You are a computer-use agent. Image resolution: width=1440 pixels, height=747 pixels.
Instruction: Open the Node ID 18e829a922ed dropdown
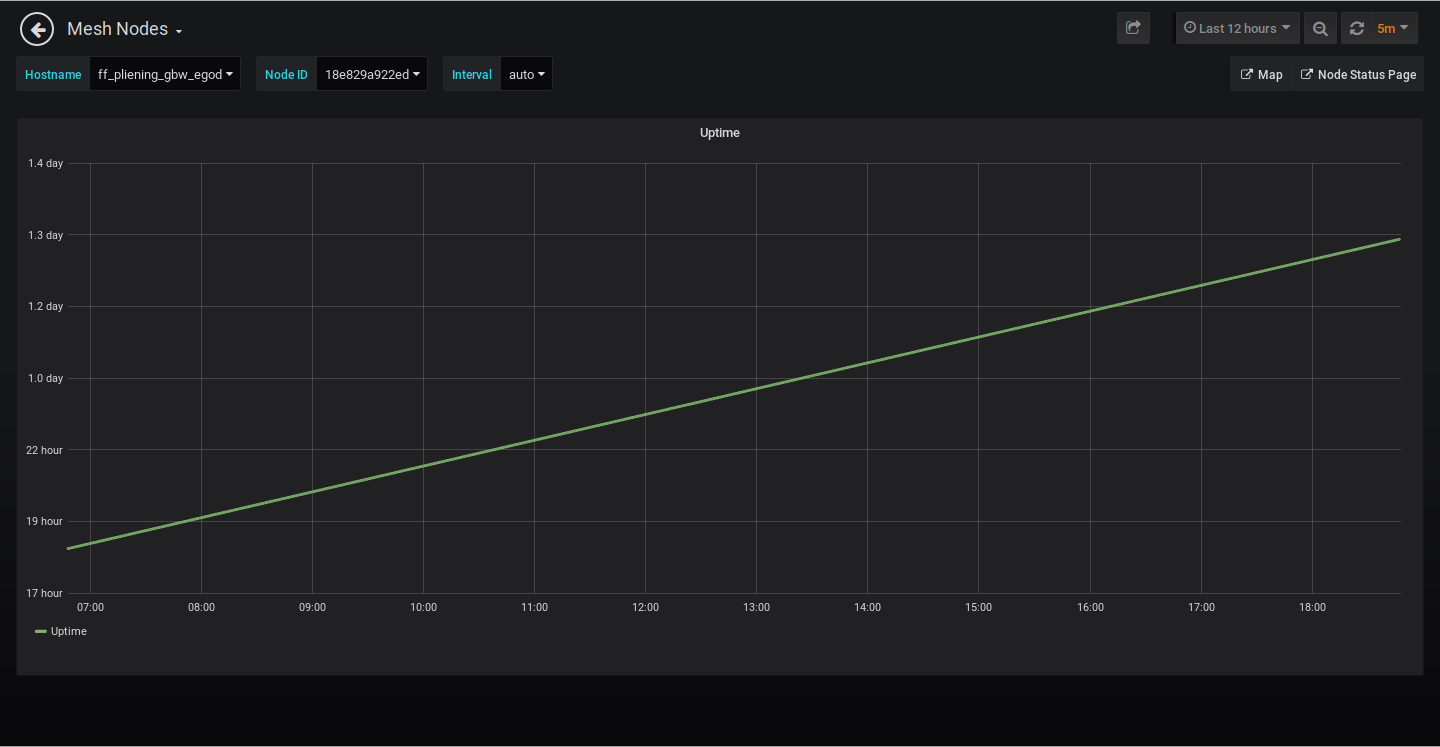point(371,74)
